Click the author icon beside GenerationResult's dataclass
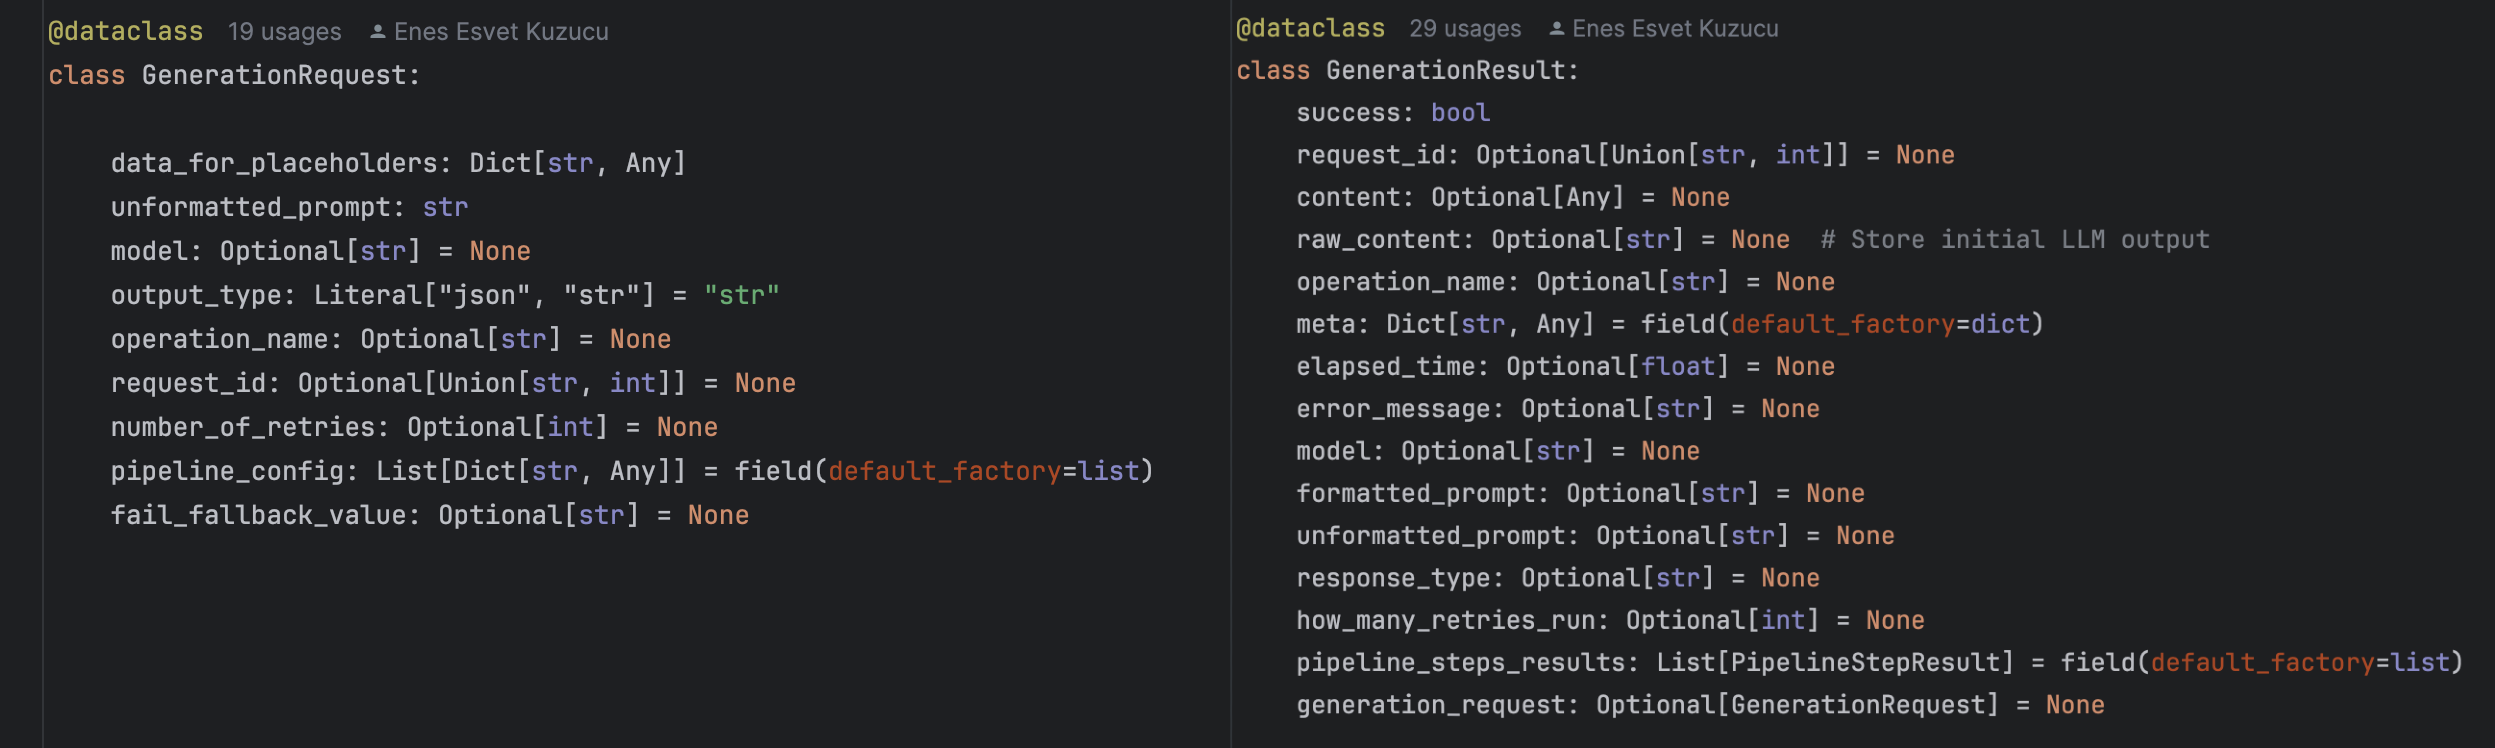Screen dimensions: 2495x748 [1557, 29]
